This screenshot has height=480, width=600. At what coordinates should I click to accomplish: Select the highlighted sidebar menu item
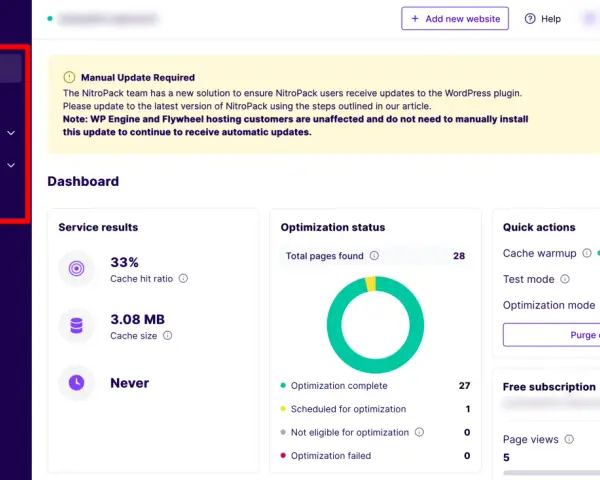[10, 68]
